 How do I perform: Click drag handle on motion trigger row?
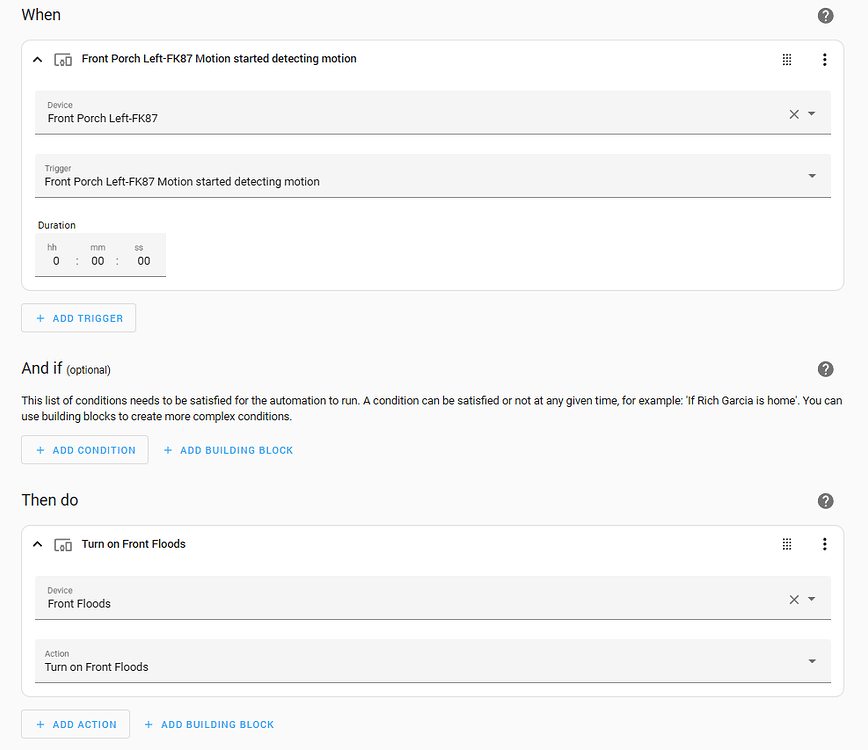tap(787, 60)
